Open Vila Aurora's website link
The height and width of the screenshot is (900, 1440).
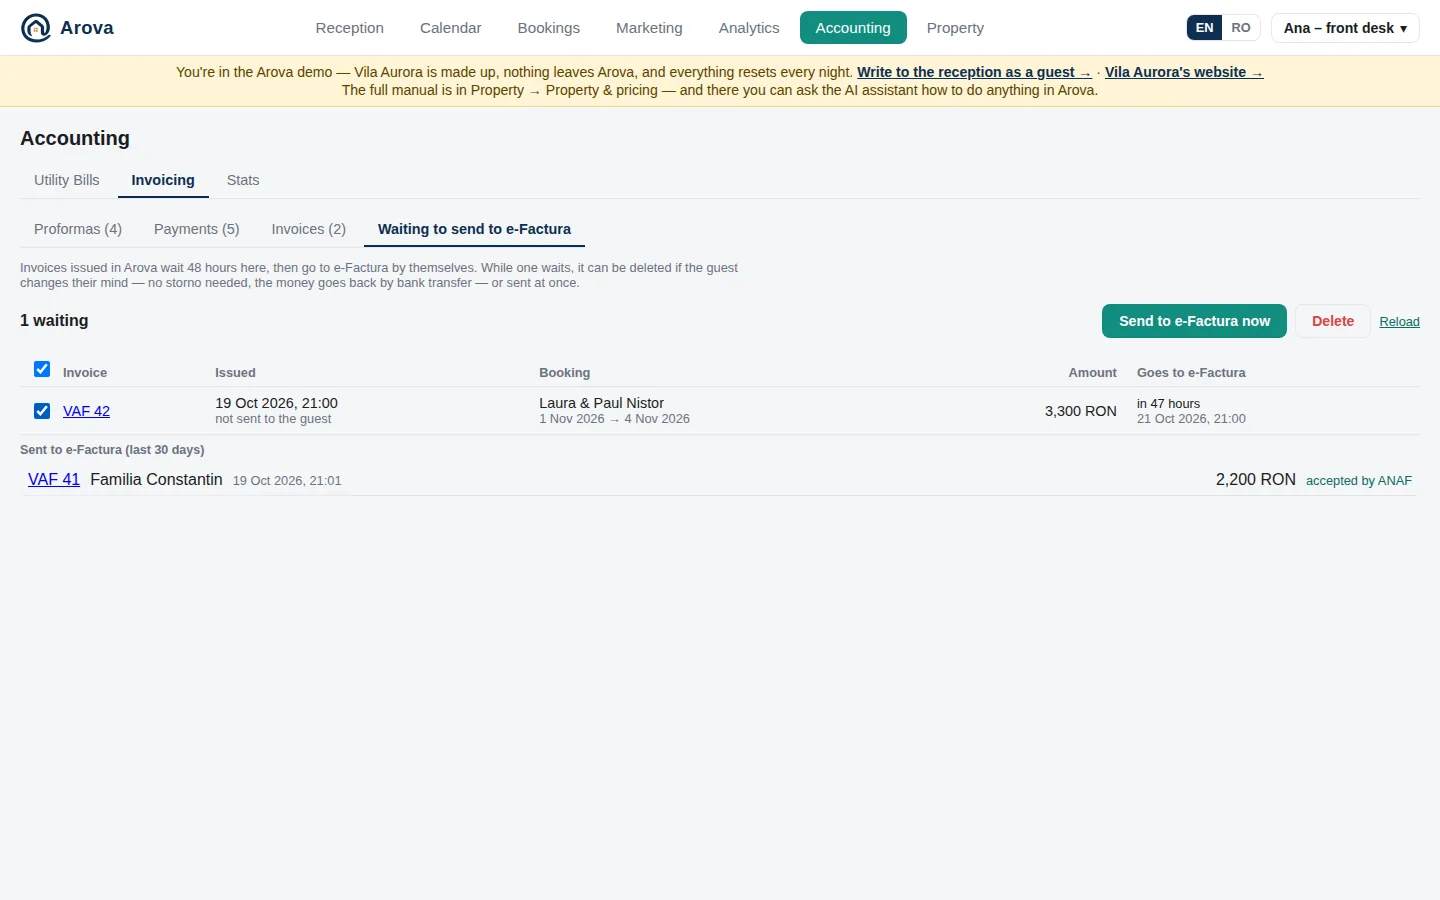tap(1184, 72)
